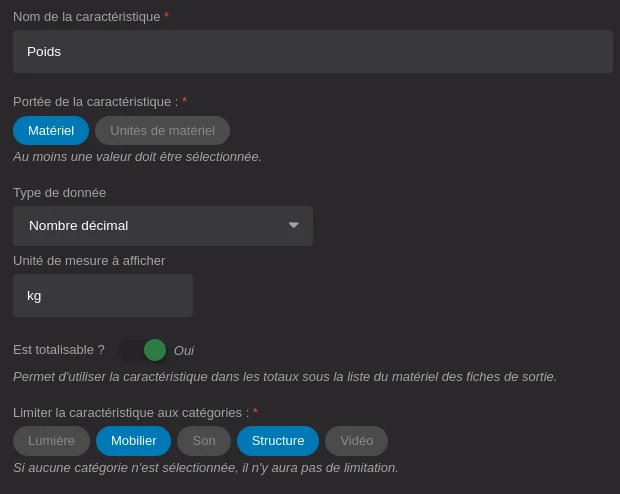Click the Limiter la caractéristique aux catégories label

[x=130, y=412]
